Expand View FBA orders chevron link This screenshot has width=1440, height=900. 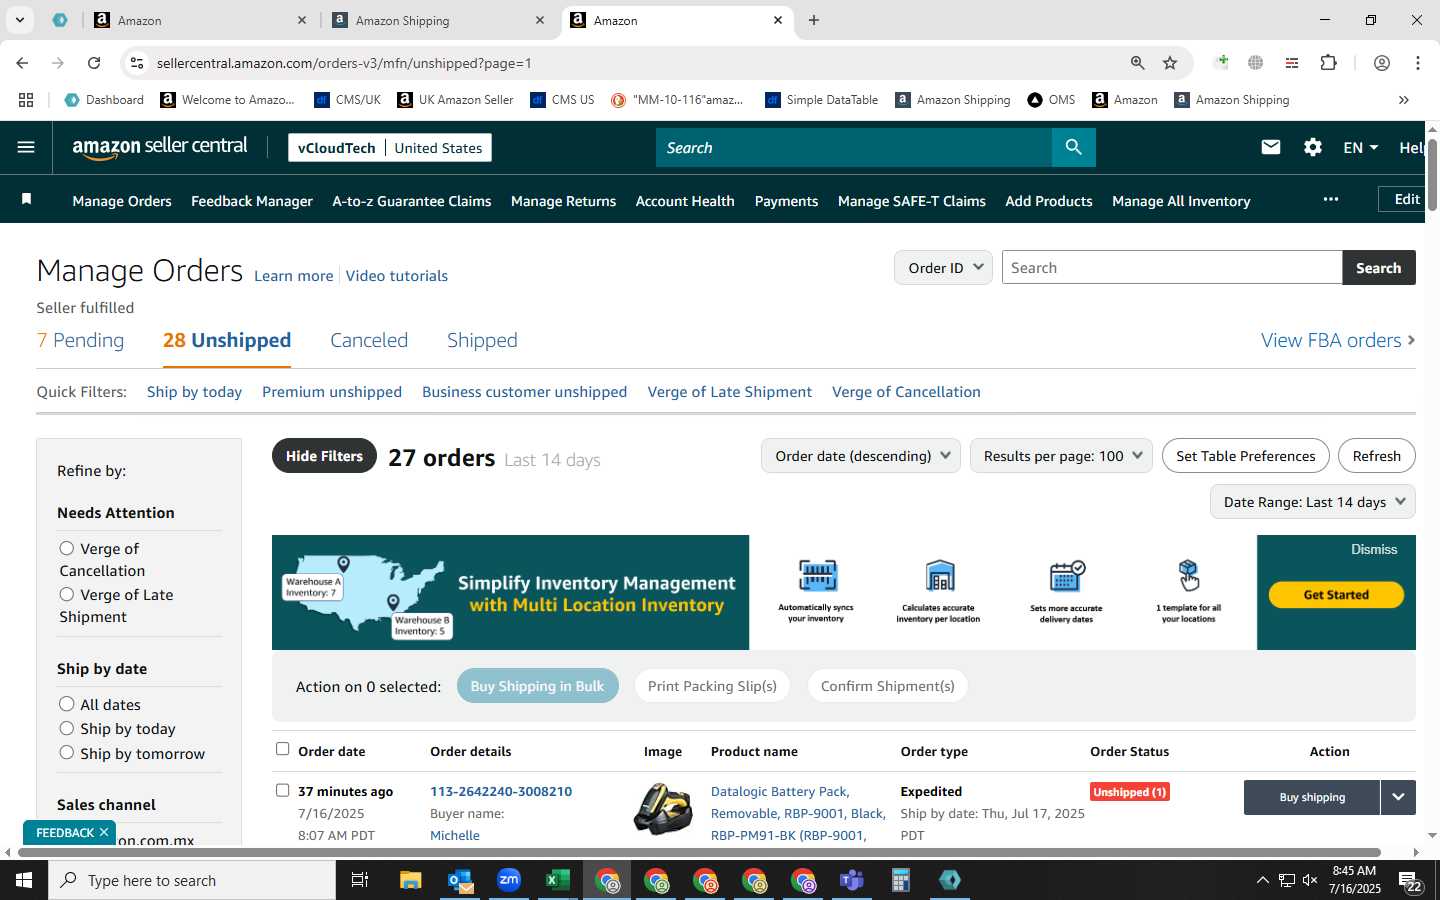tap(1338, 340)
